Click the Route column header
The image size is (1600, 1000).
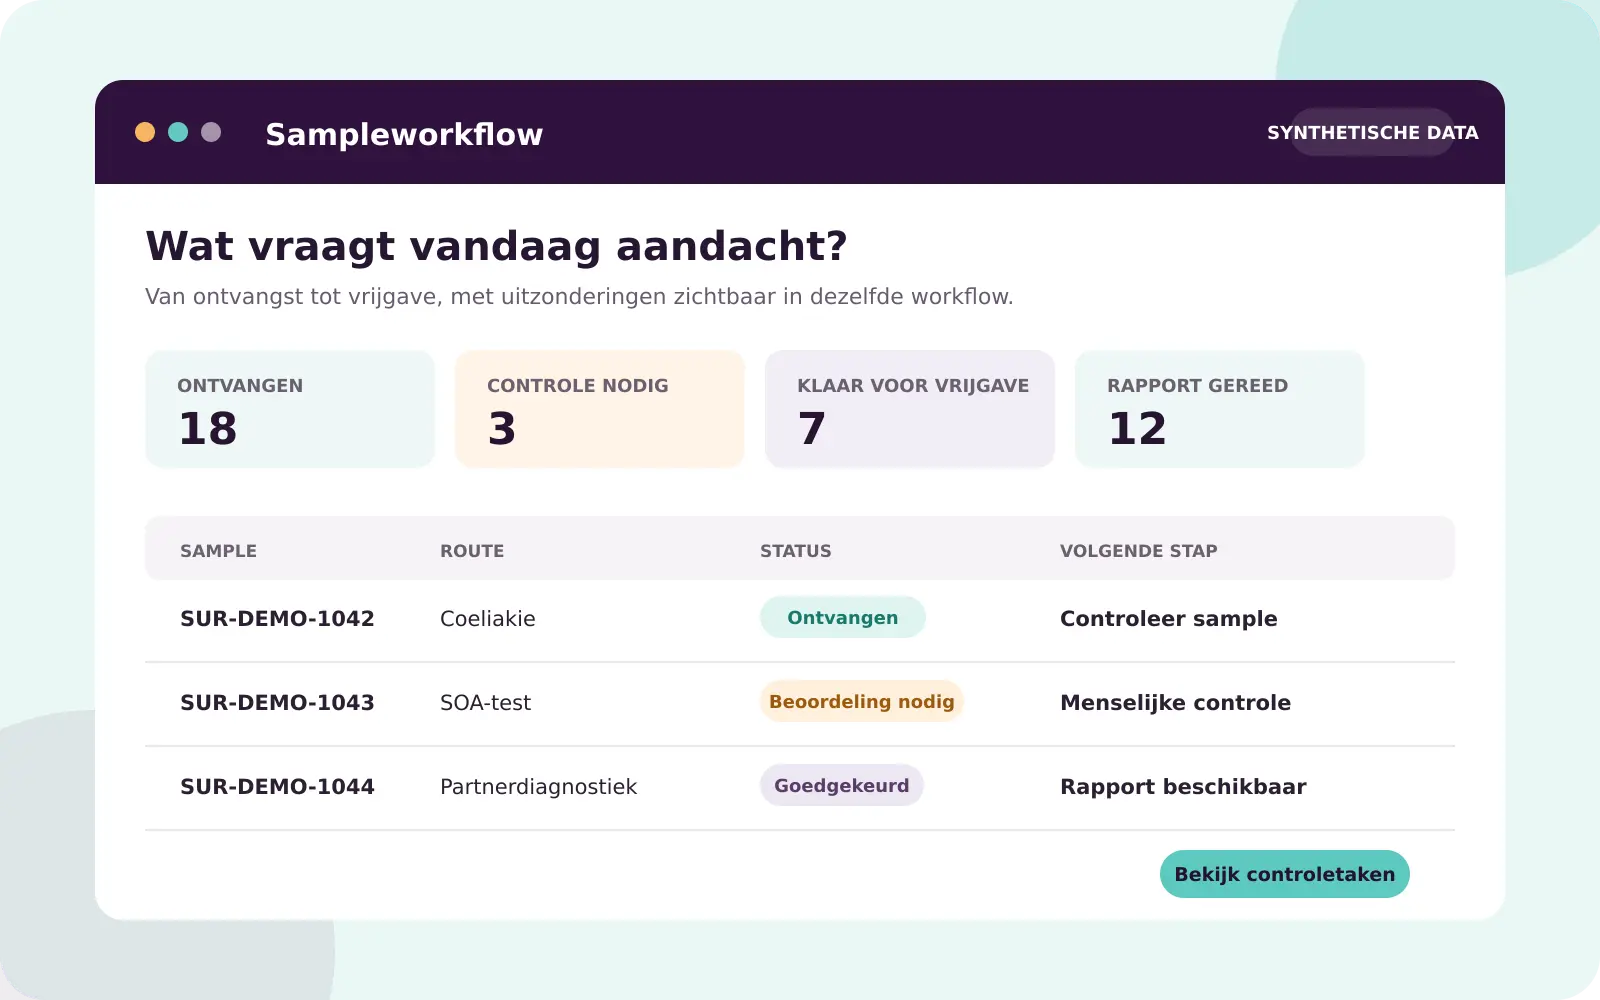472,551
